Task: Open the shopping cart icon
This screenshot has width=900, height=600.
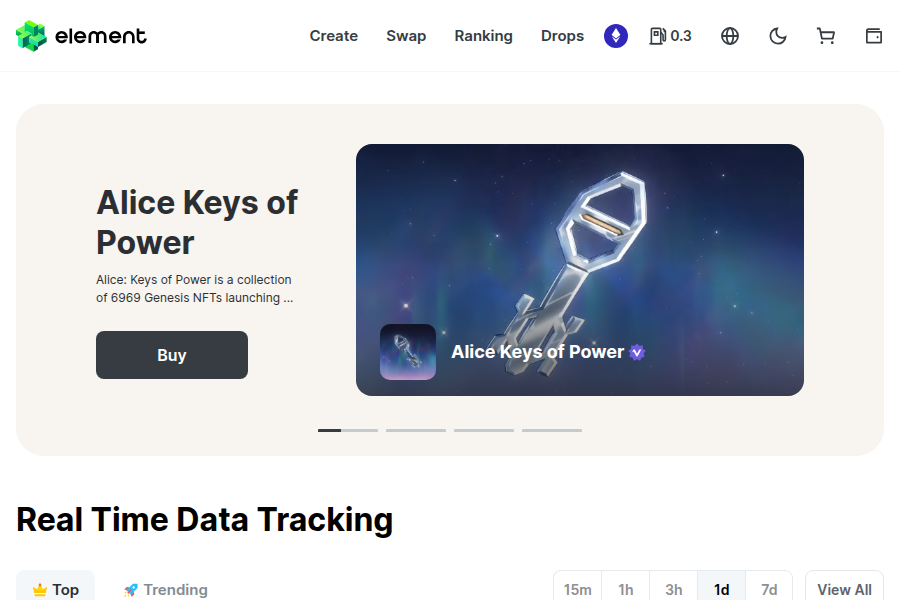Action: pyautogui.click(x=826, y=36)
